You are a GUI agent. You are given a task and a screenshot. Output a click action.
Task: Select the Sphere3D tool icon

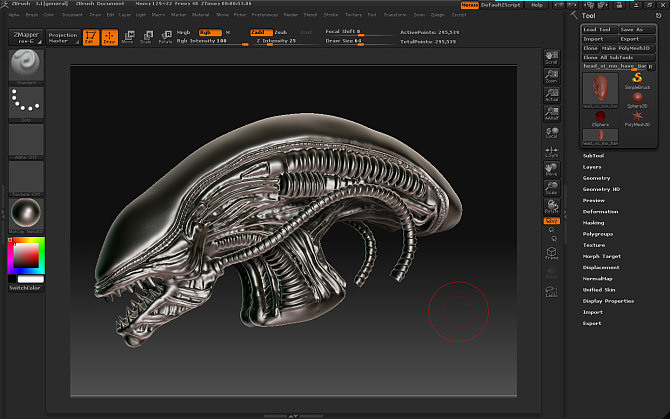coord(637,100)
